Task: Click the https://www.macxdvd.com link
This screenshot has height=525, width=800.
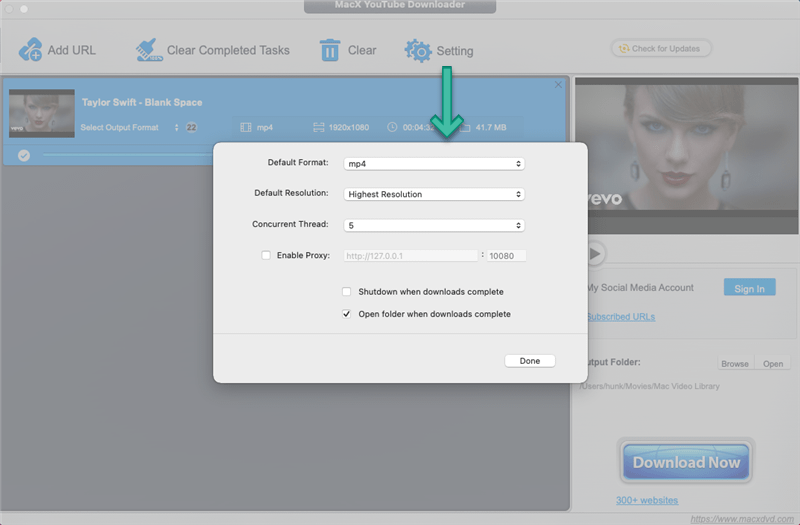Action: tap(742, 519)
